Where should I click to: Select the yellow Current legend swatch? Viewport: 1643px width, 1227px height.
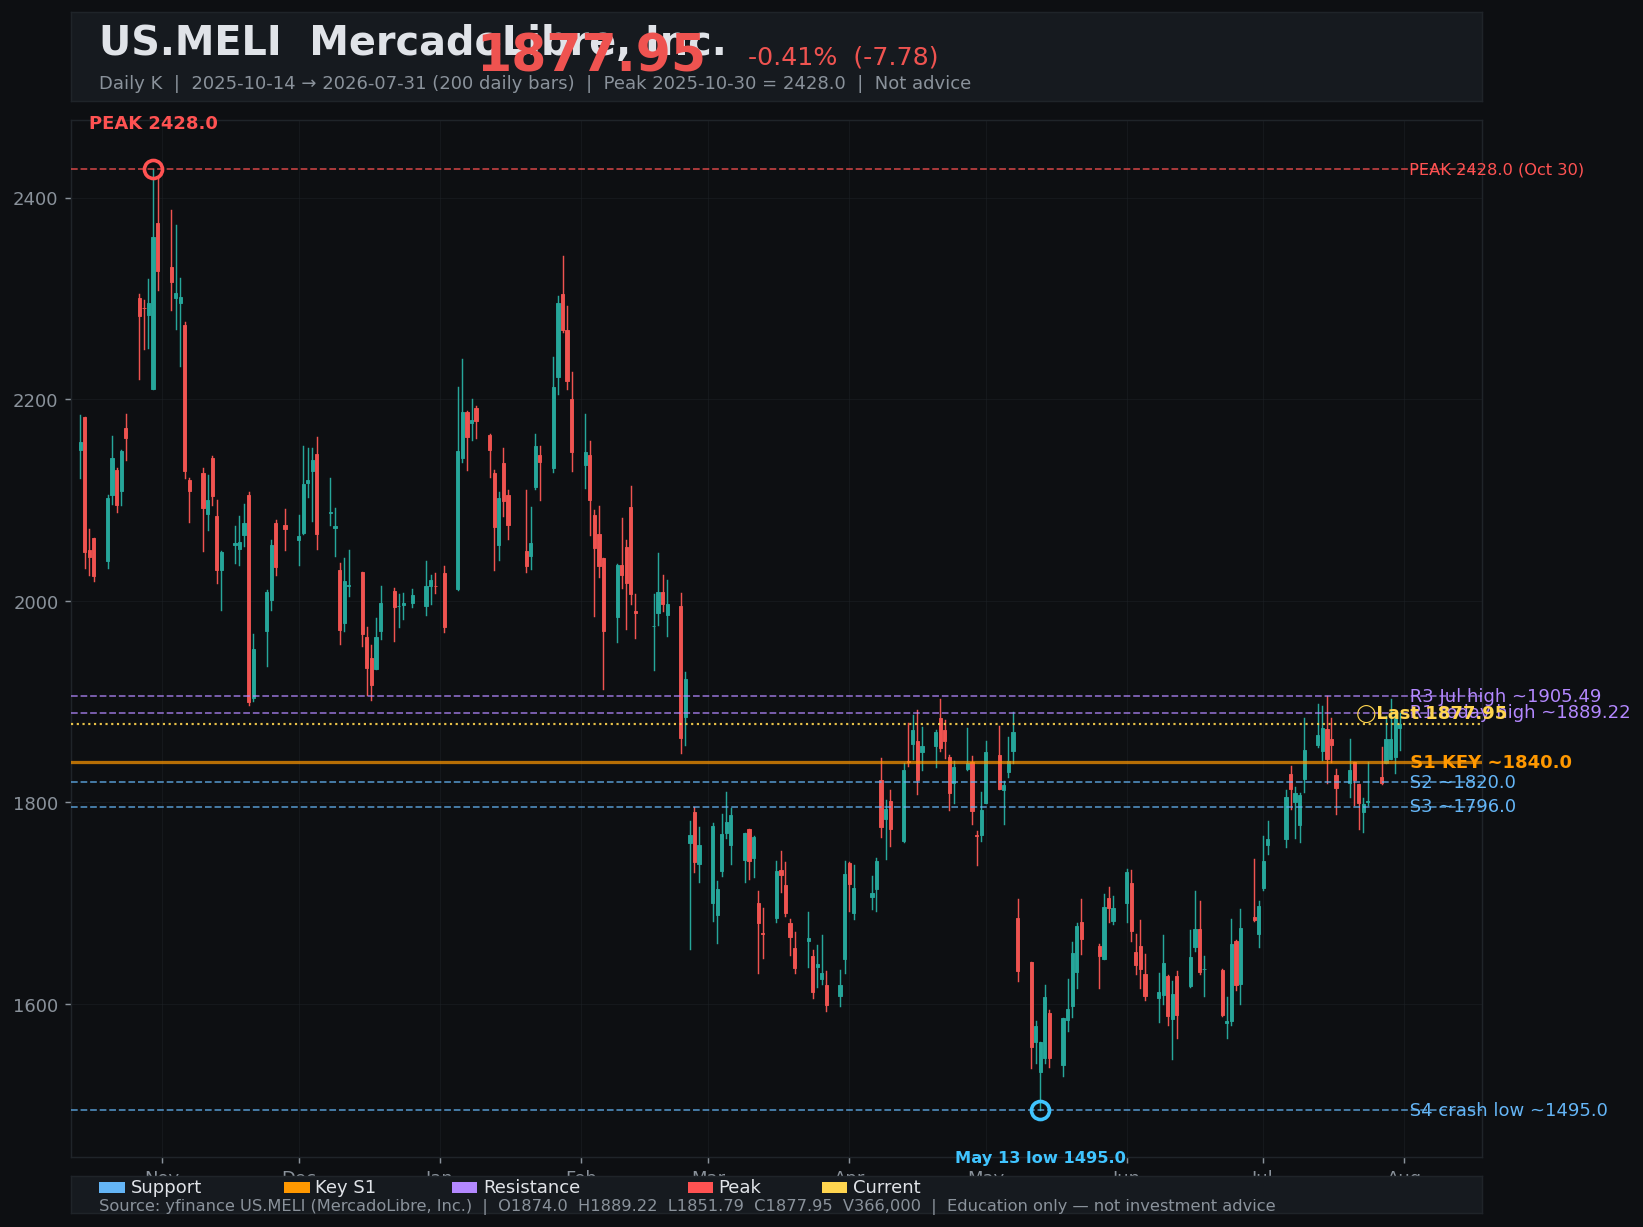pos(834,1188)
